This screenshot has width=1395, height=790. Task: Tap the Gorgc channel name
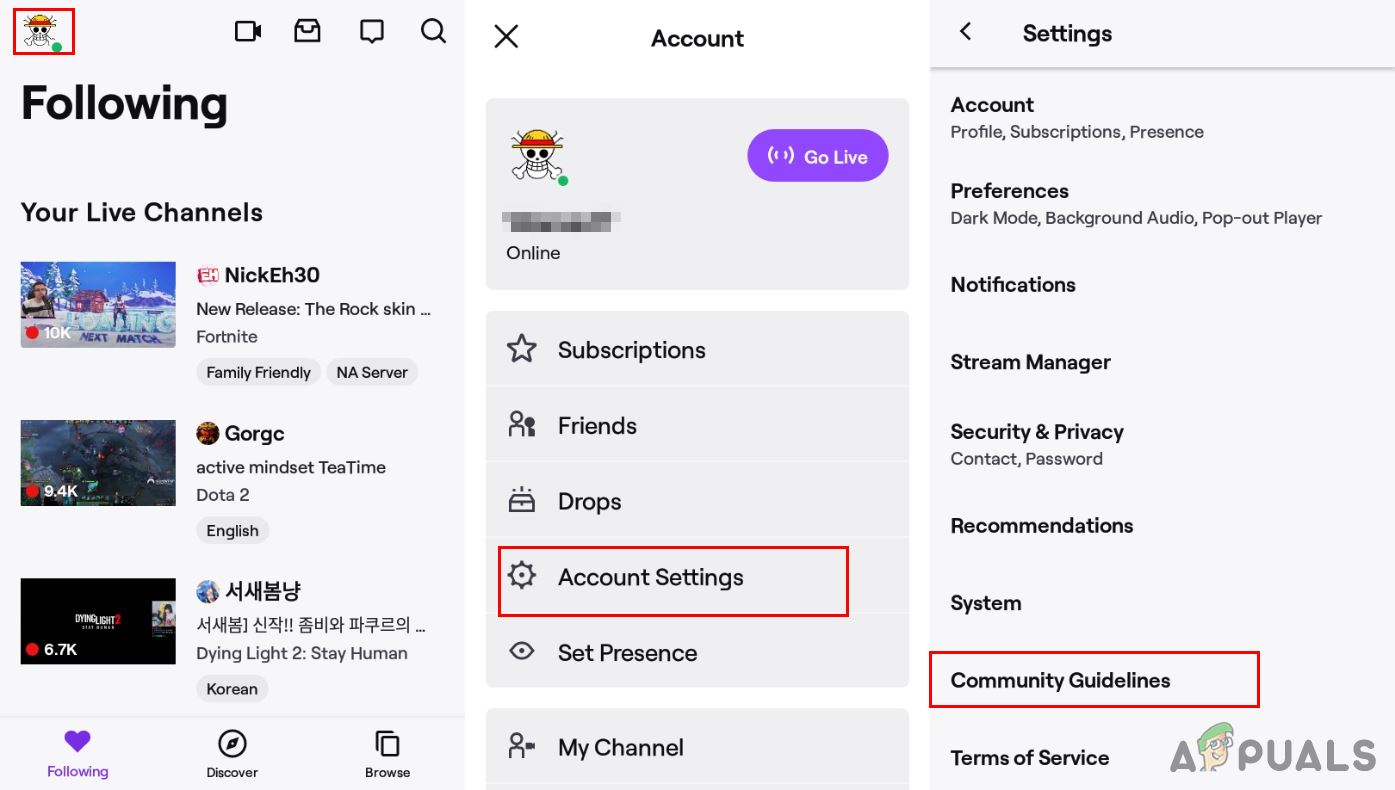click(254, 433)
